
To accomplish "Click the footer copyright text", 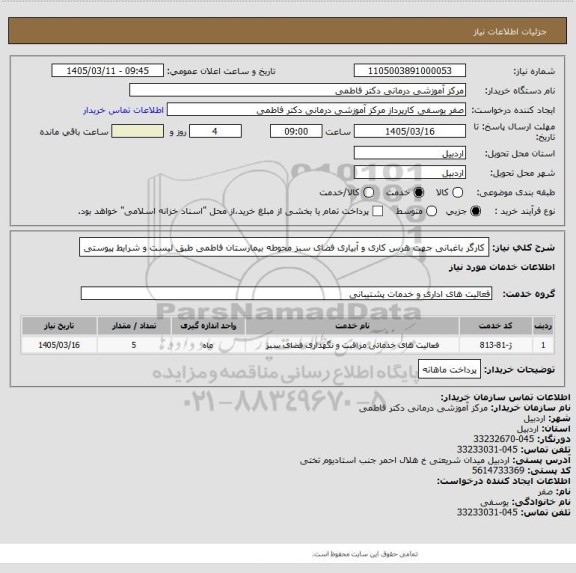I will pos(365,554).
